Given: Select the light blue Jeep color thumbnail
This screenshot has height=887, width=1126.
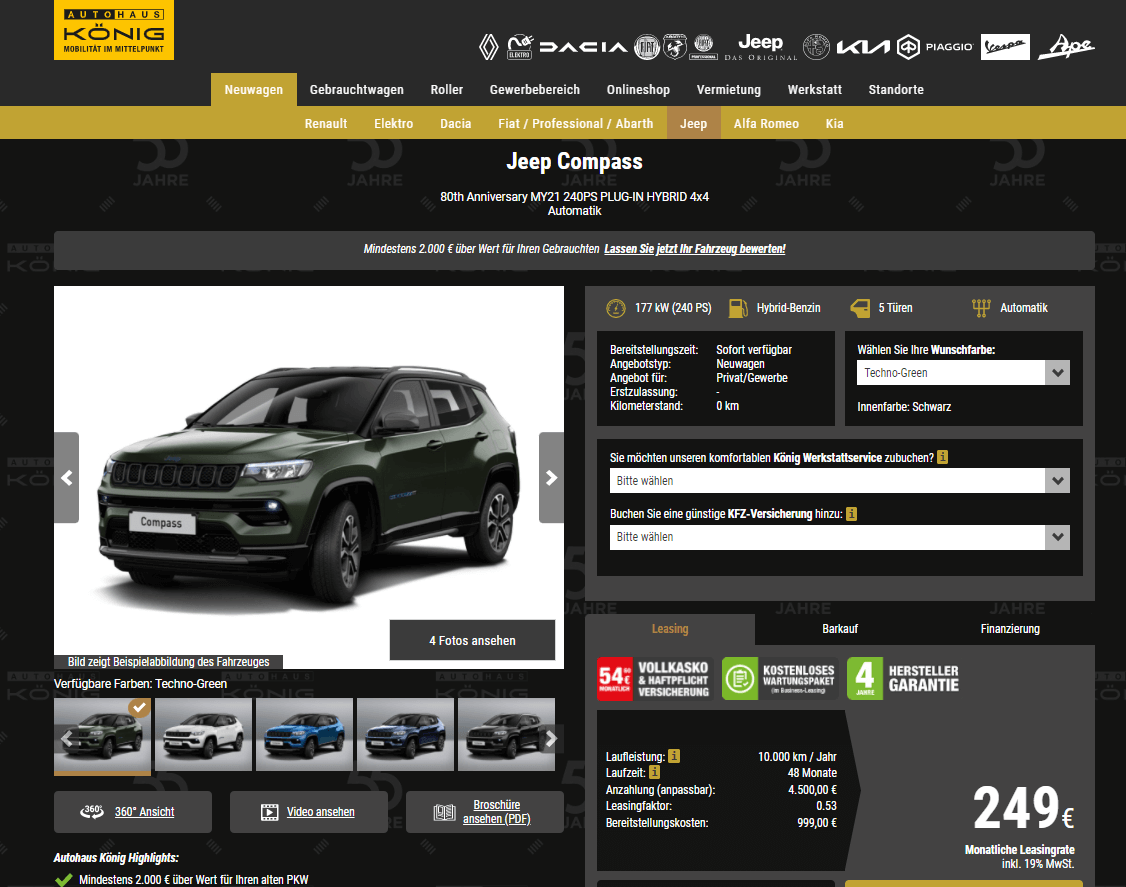Looking at the screenshot, I should (x=304, y=735).
